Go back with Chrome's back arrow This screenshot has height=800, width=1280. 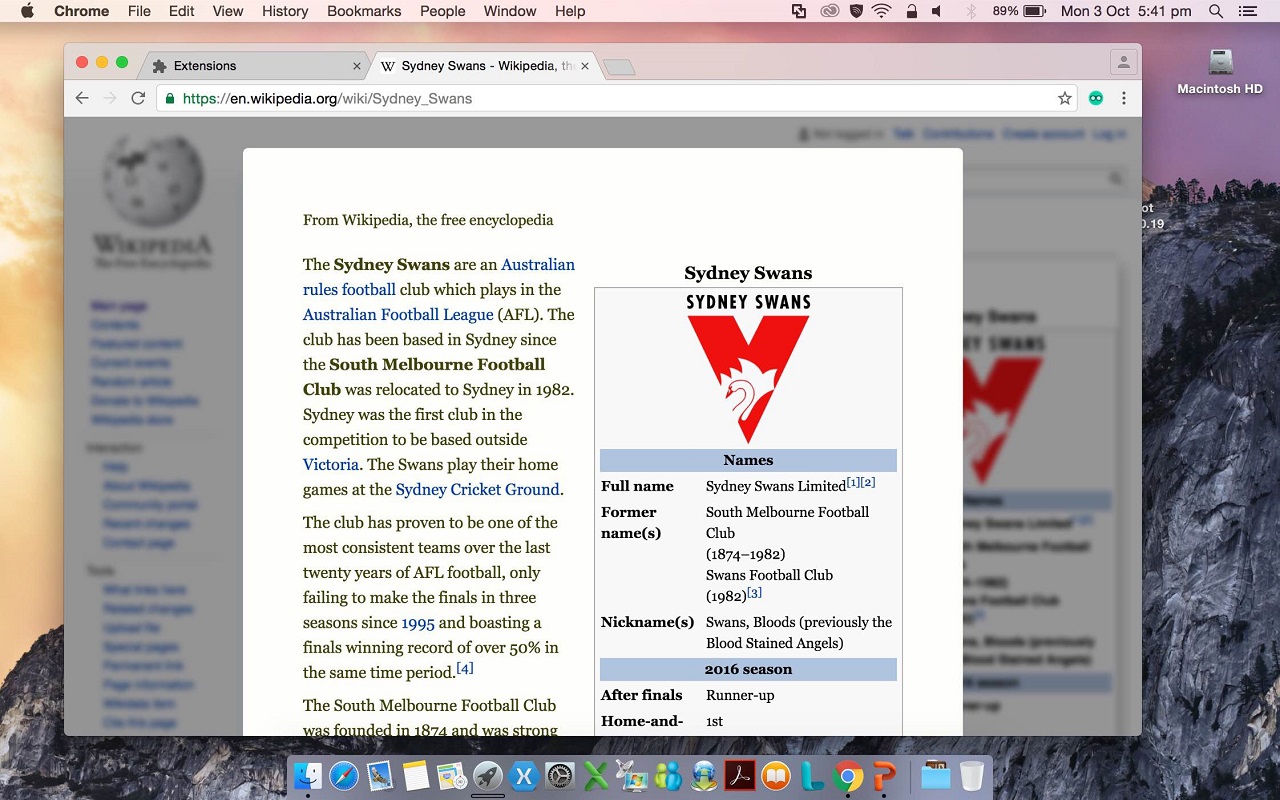point(82,98)
